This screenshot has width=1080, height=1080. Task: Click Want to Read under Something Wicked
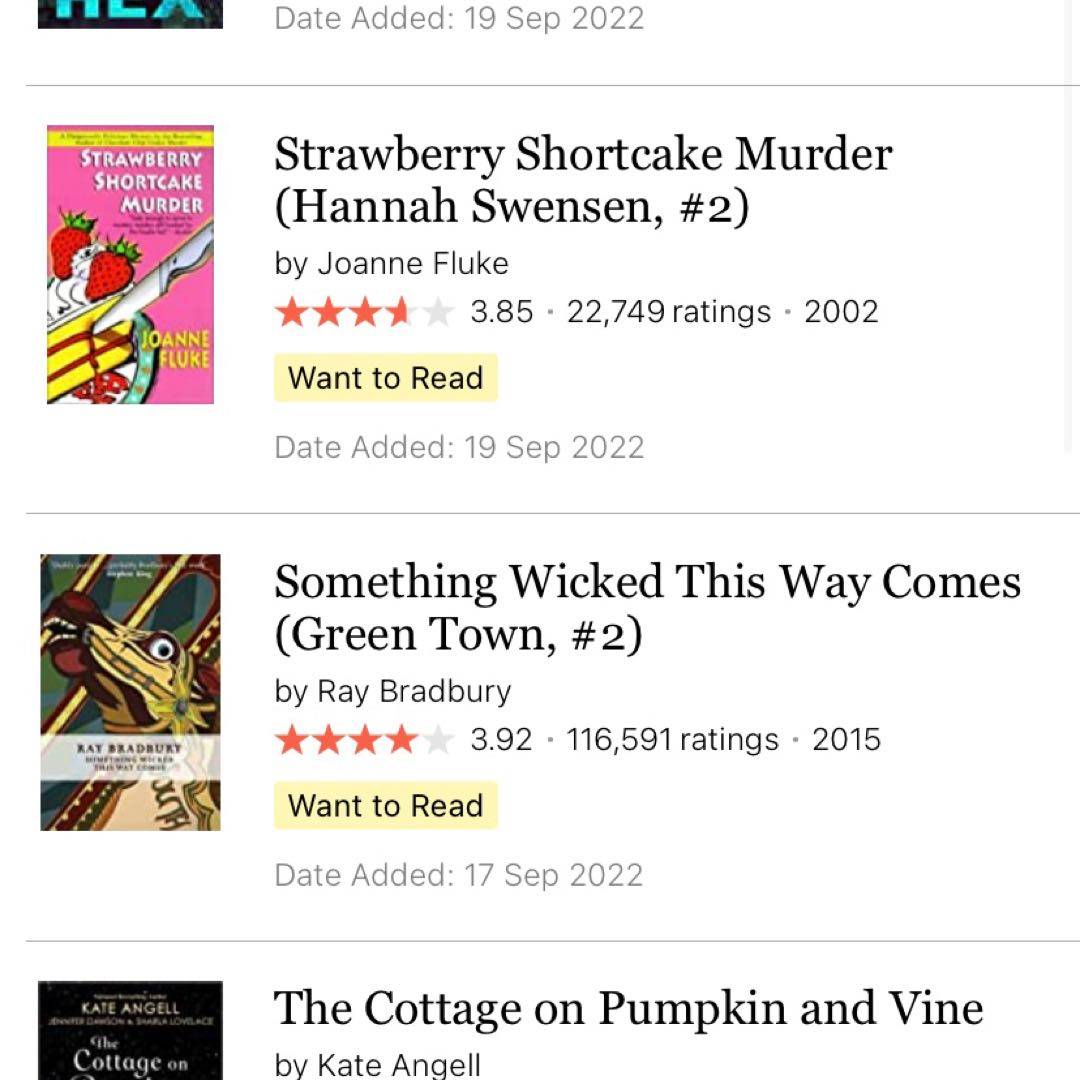[385, 806]
